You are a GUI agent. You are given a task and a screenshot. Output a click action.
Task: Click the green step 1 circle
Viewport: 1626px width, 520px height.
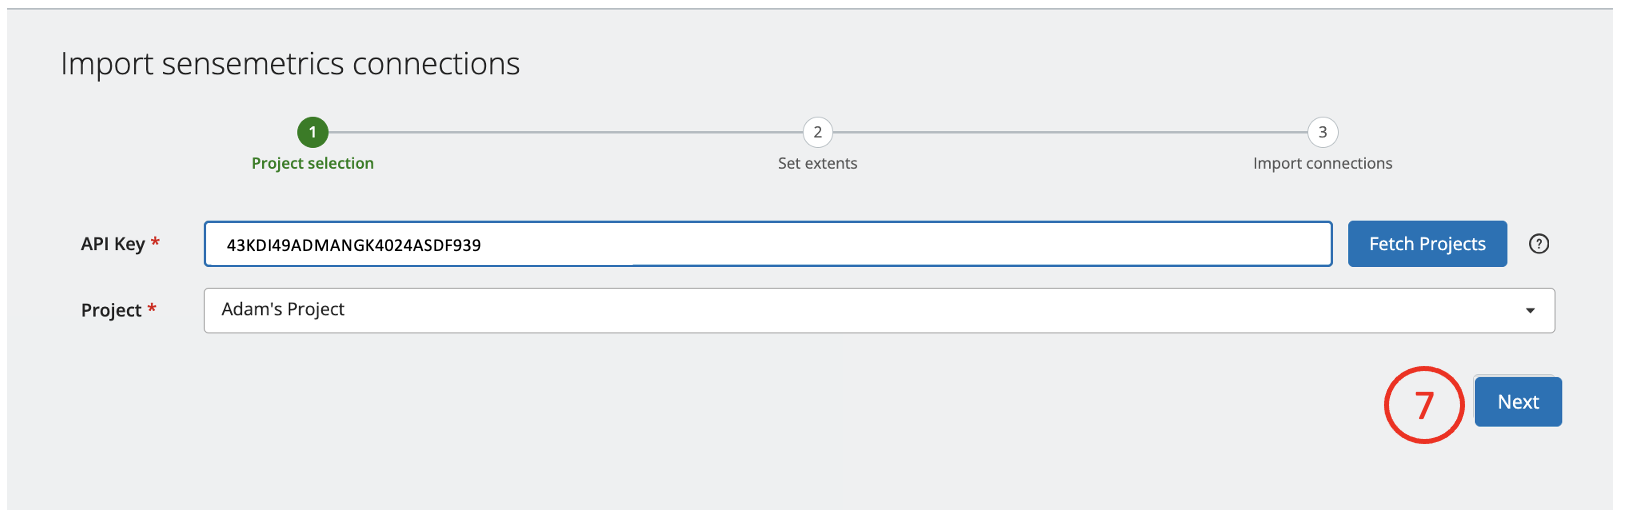coord(313,132)
